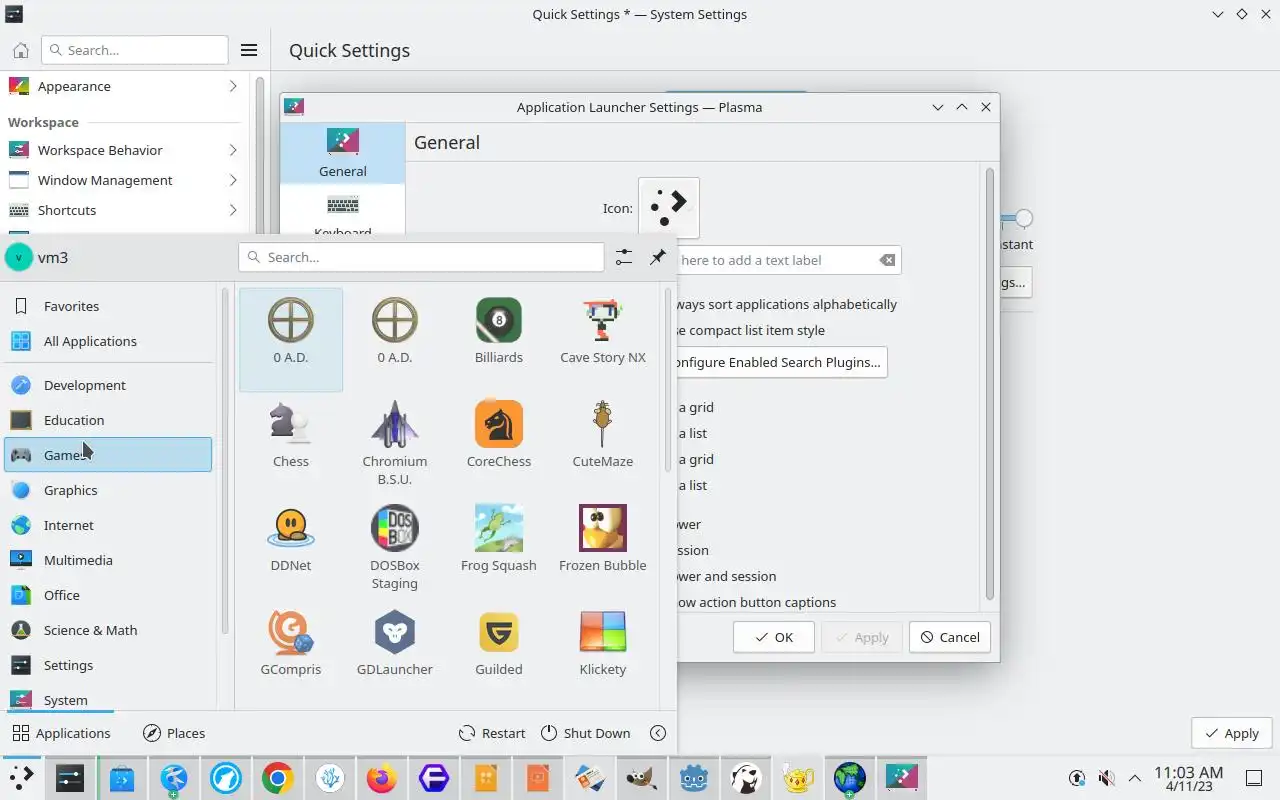The width and height of the screenshot is (1280, 800).
Task: Click Apply in the System Settings window
Action: [1232, 733]
